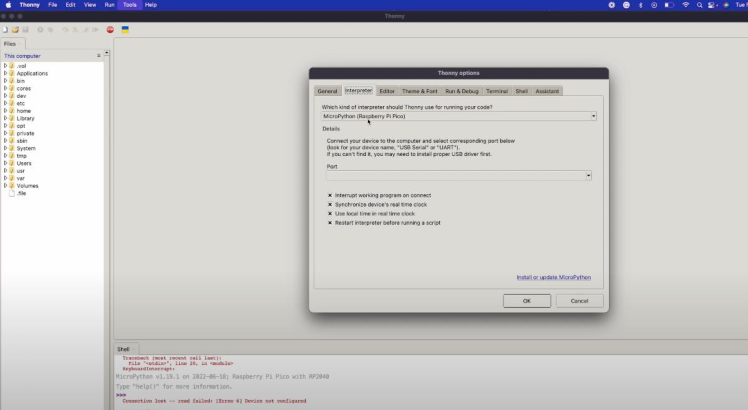748x410 pixels.
Task: Expand the Volumes folder
Action: (x=5, y=185)
